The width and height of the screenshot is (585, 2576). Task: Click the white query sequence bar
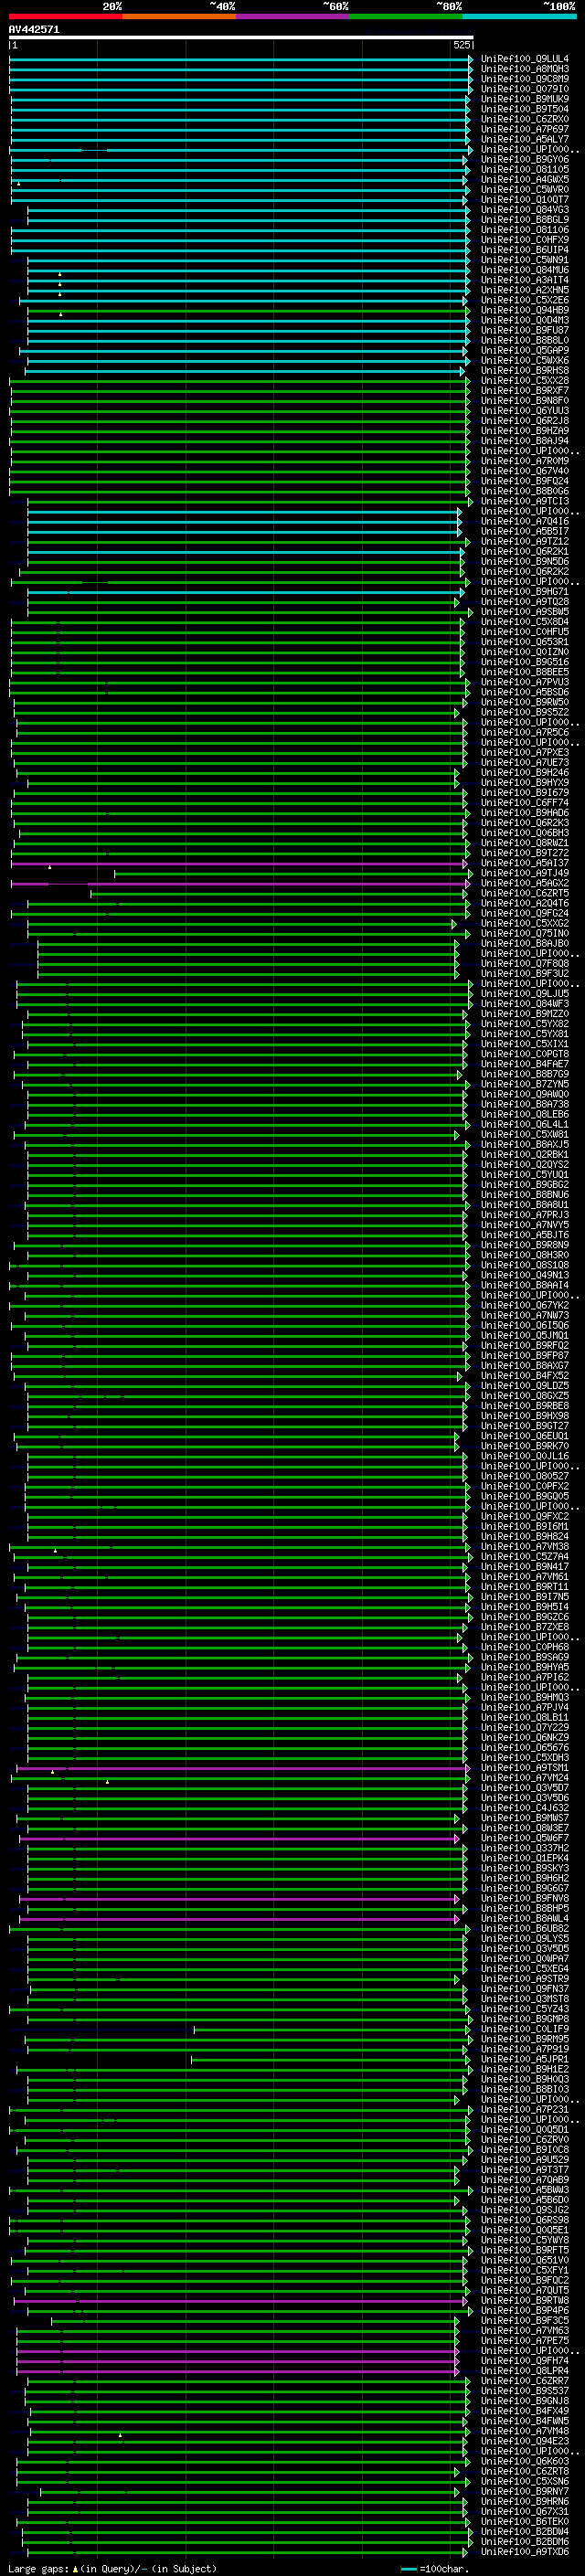pos(241,37)
